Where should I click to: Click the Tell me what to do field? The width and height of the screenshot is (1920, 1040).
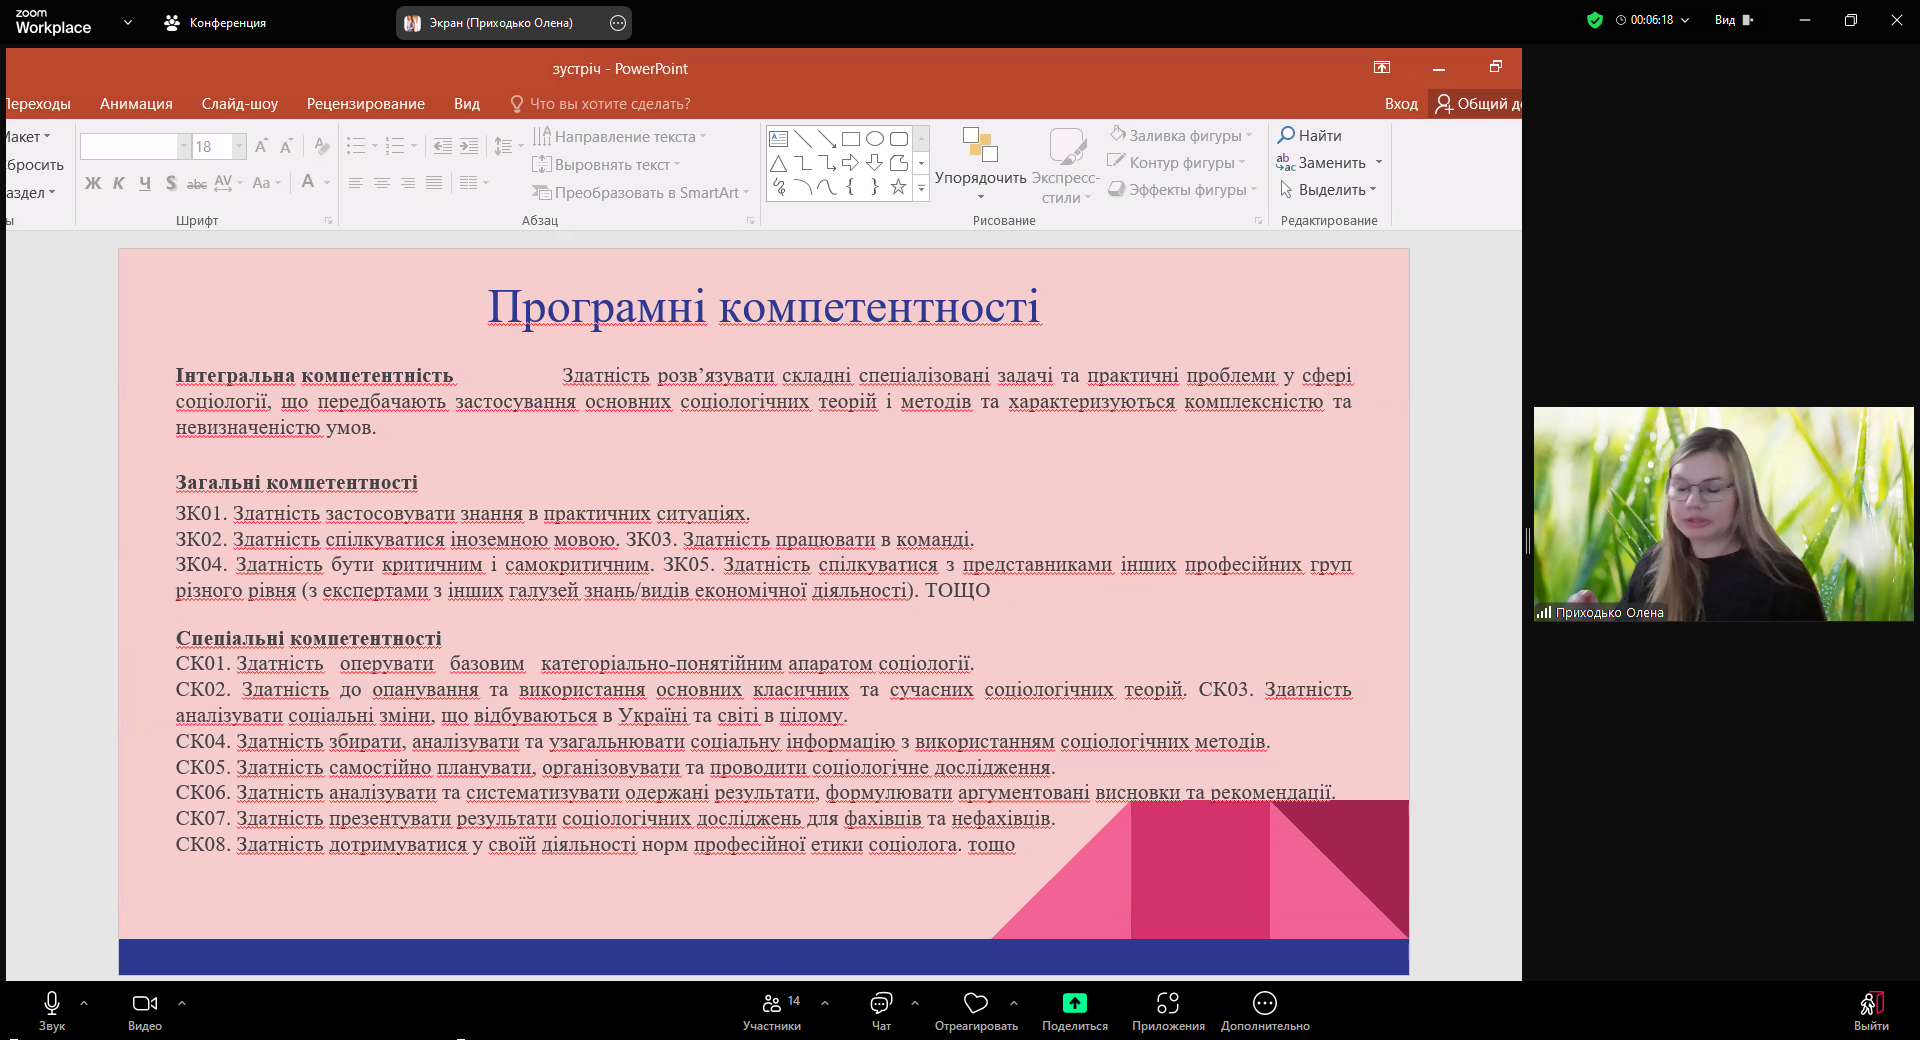tap(609, 104)
